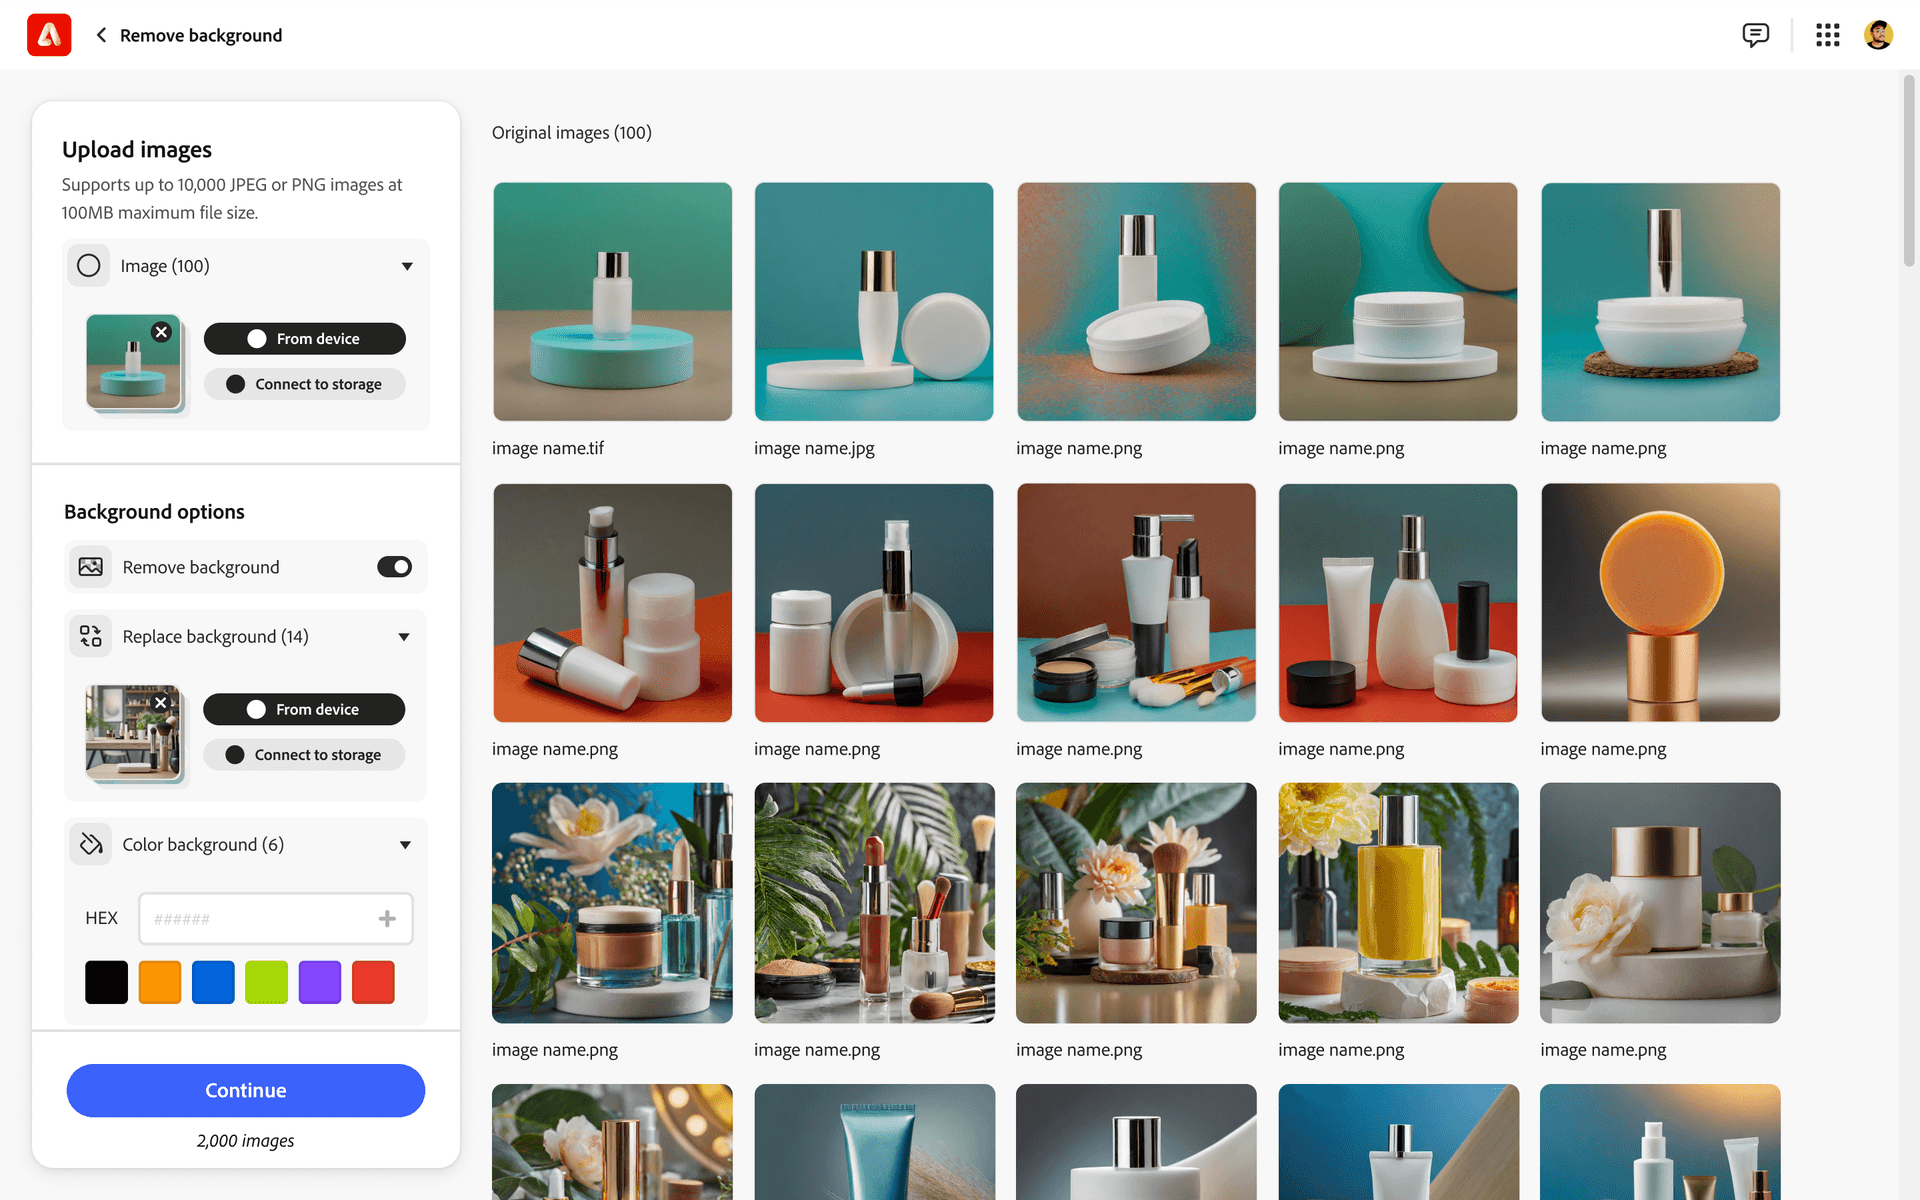Click the Remove background picture icon
The image size is (1920, 1200).
tap(90, 567)
